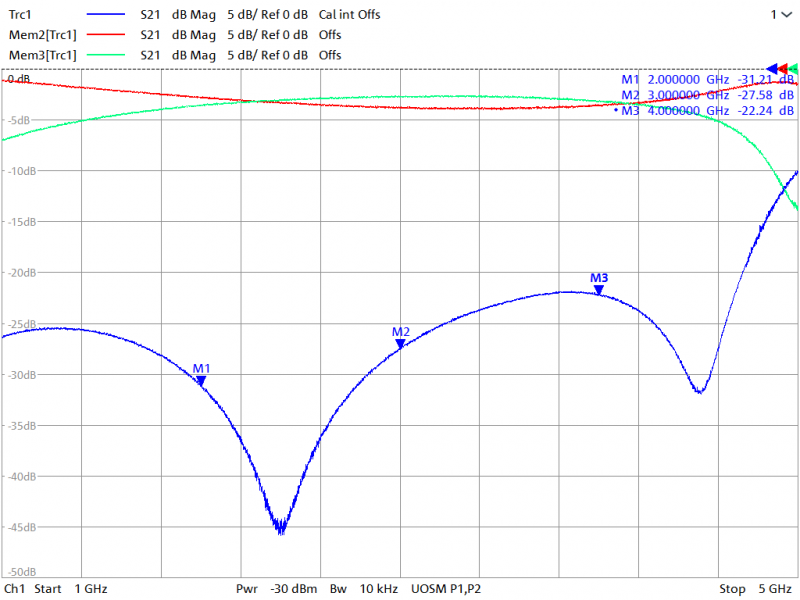Select the Mem3[Trc1] memory trace label
This screenshot has height=600, width=800.
coord(40,55)
